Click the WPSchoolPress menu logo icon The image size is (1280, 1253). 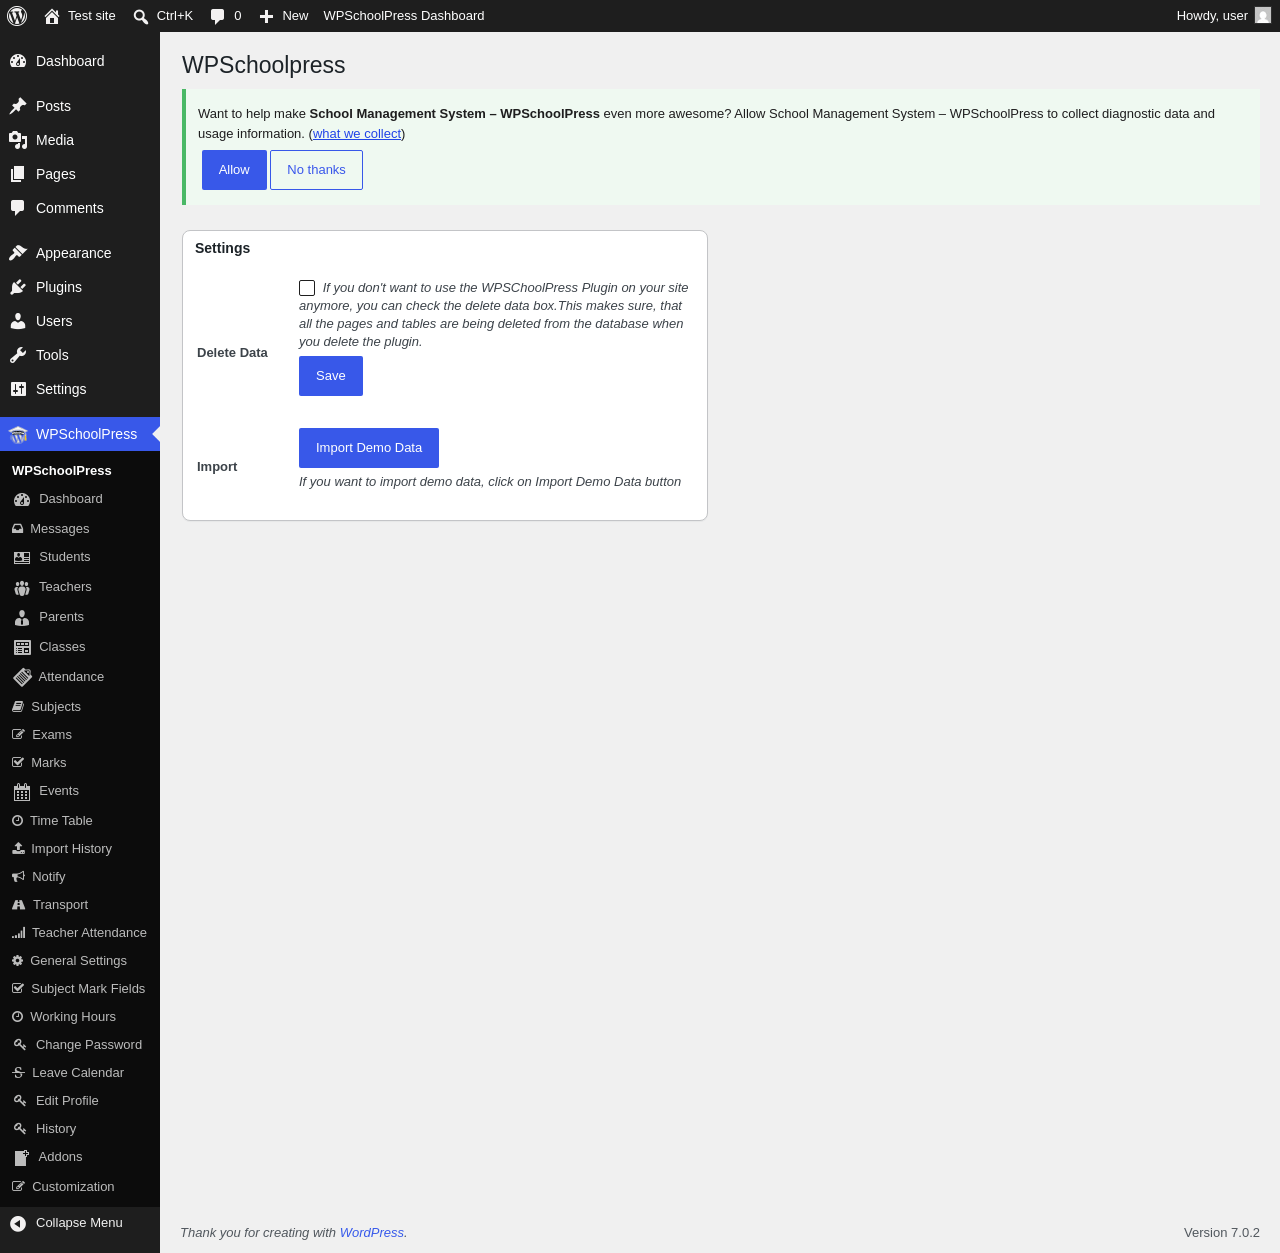pos(18,434)
